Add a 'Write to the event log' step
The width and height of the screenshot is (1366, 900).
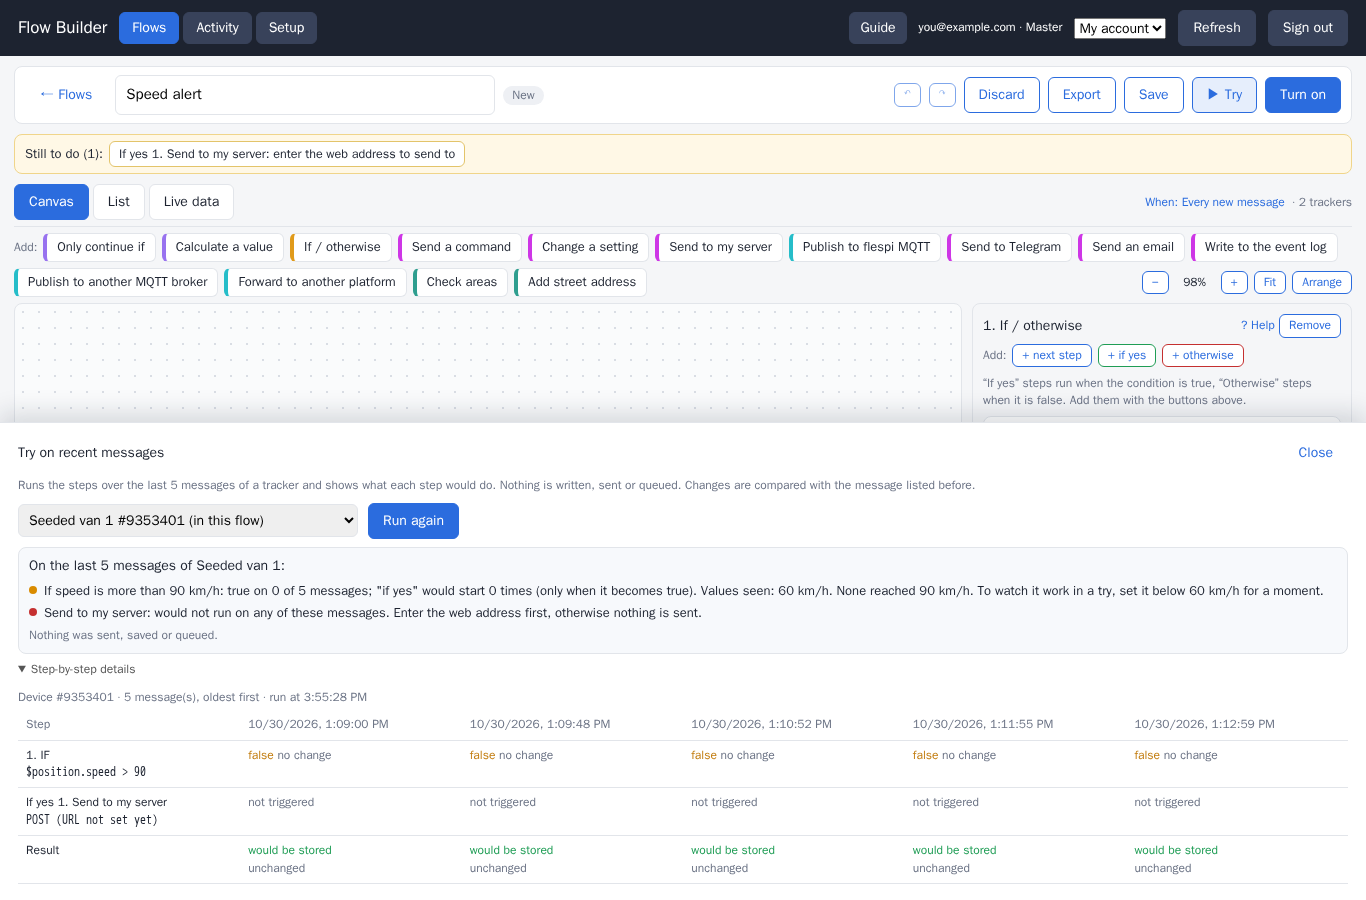click(x=1264, y=247)
